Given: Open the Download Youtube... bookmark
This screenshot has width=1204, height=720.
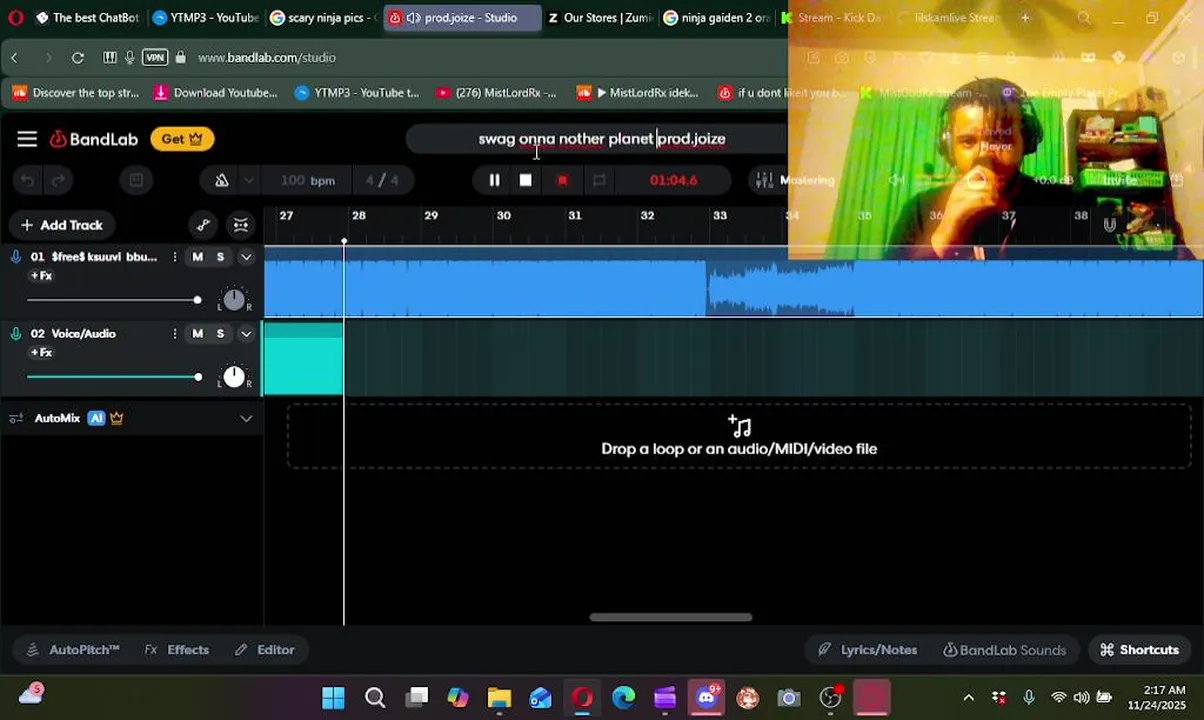Looking at the screenshot, I should point(216,93).
